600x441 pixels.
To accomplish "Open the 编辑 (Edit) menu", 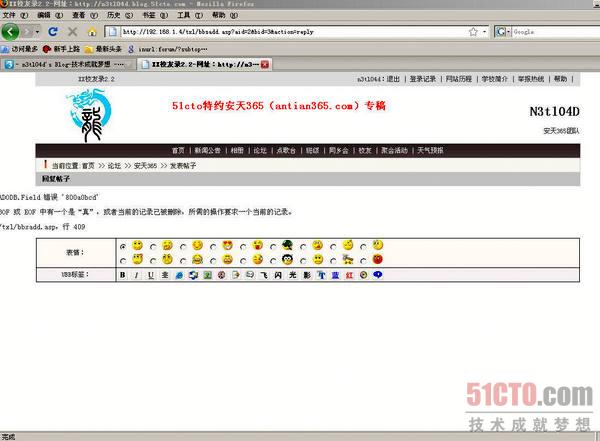I will [x=50, y=15].
